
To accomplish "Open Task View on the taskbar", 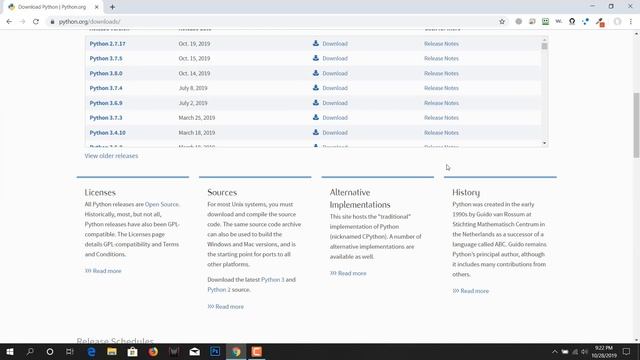I will [x=70, y=351].
